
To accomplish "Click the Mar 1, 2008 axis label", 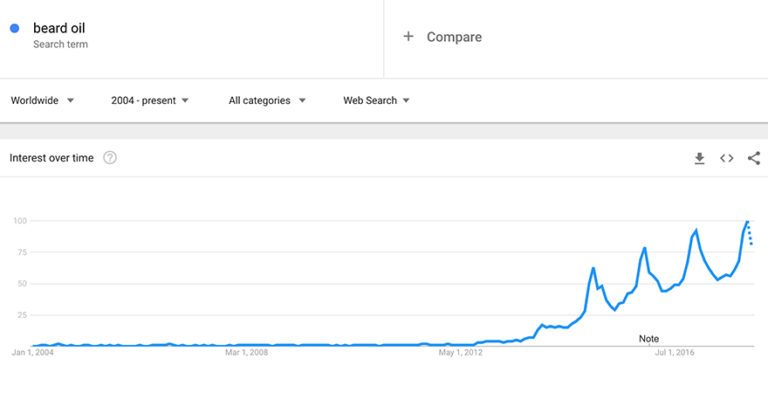I will [246, 352].
